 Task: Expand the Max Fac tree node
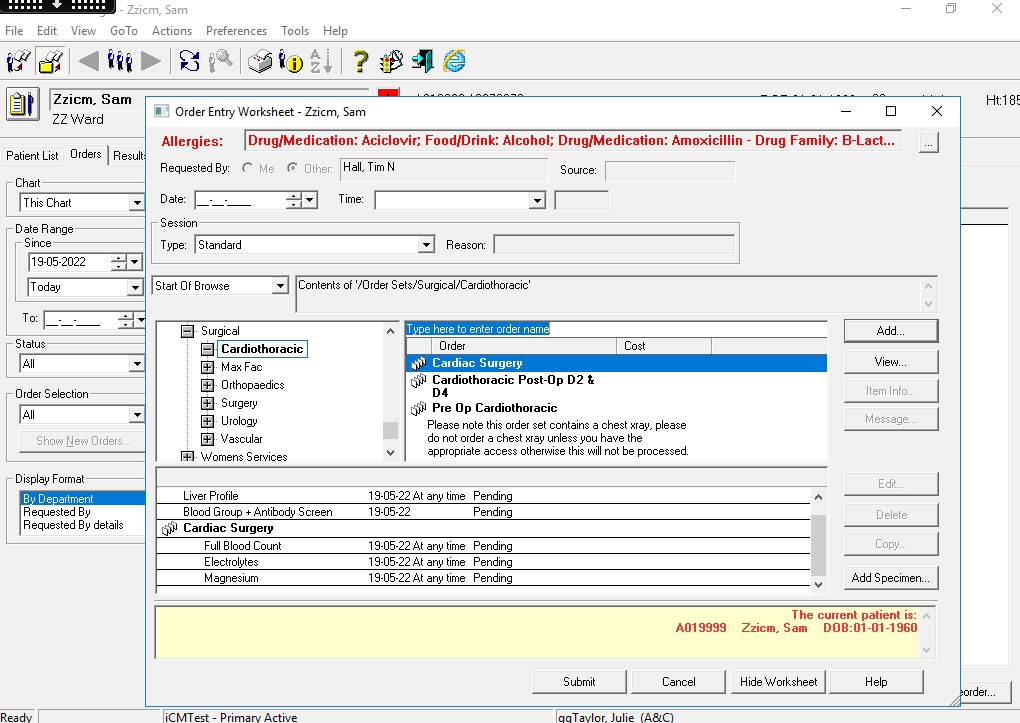208,367
